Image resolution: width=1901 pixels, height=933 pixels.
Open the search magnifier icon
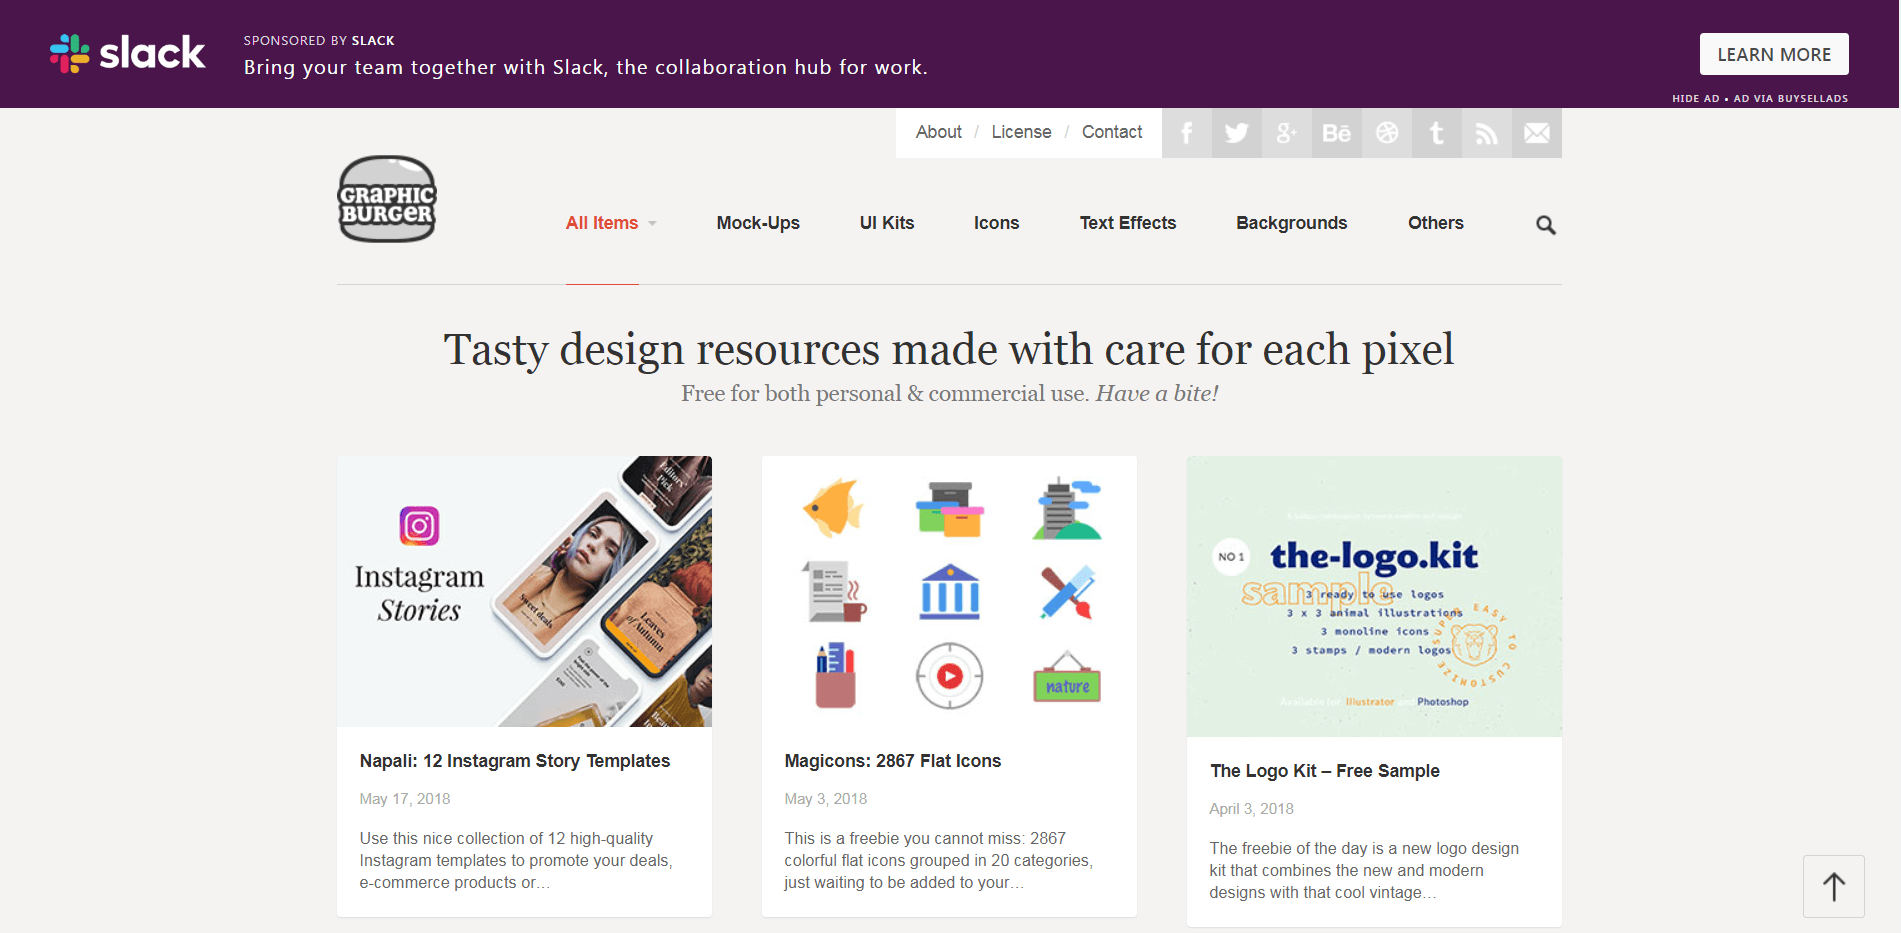[1546, 225]
